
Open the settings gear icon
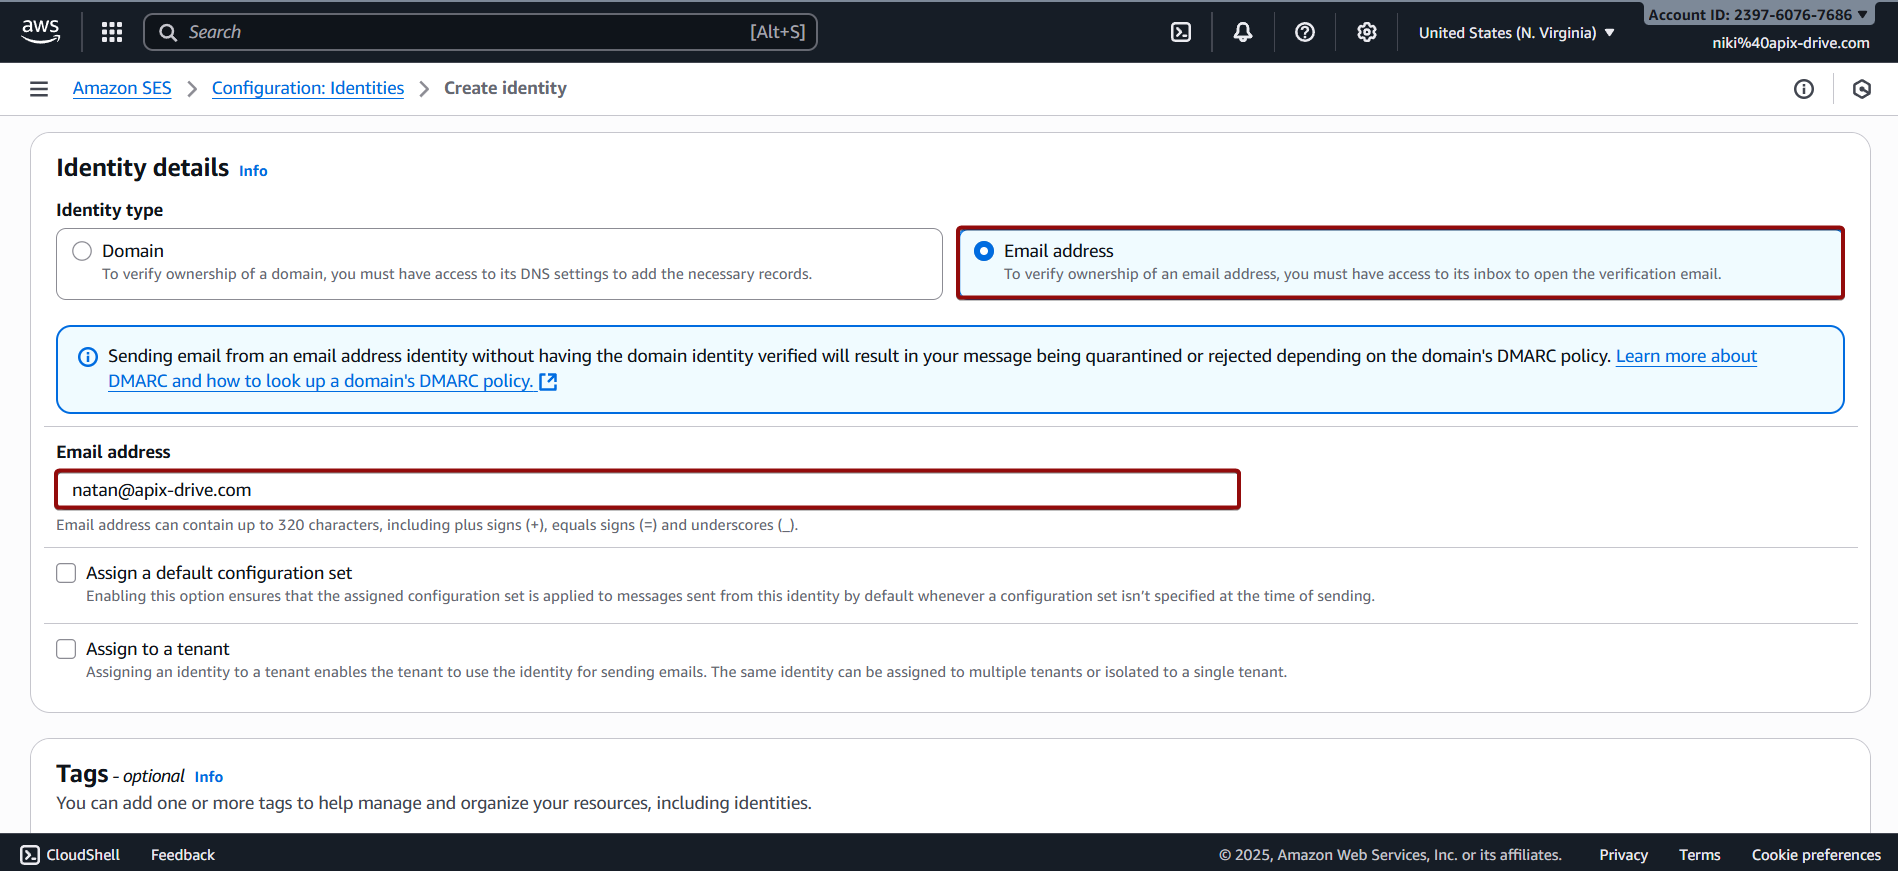(1367, 32)
